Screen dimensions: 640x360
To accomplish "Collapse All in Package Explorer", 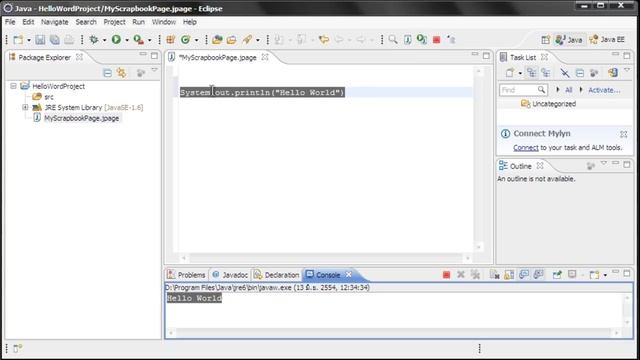I will [107, 73].
